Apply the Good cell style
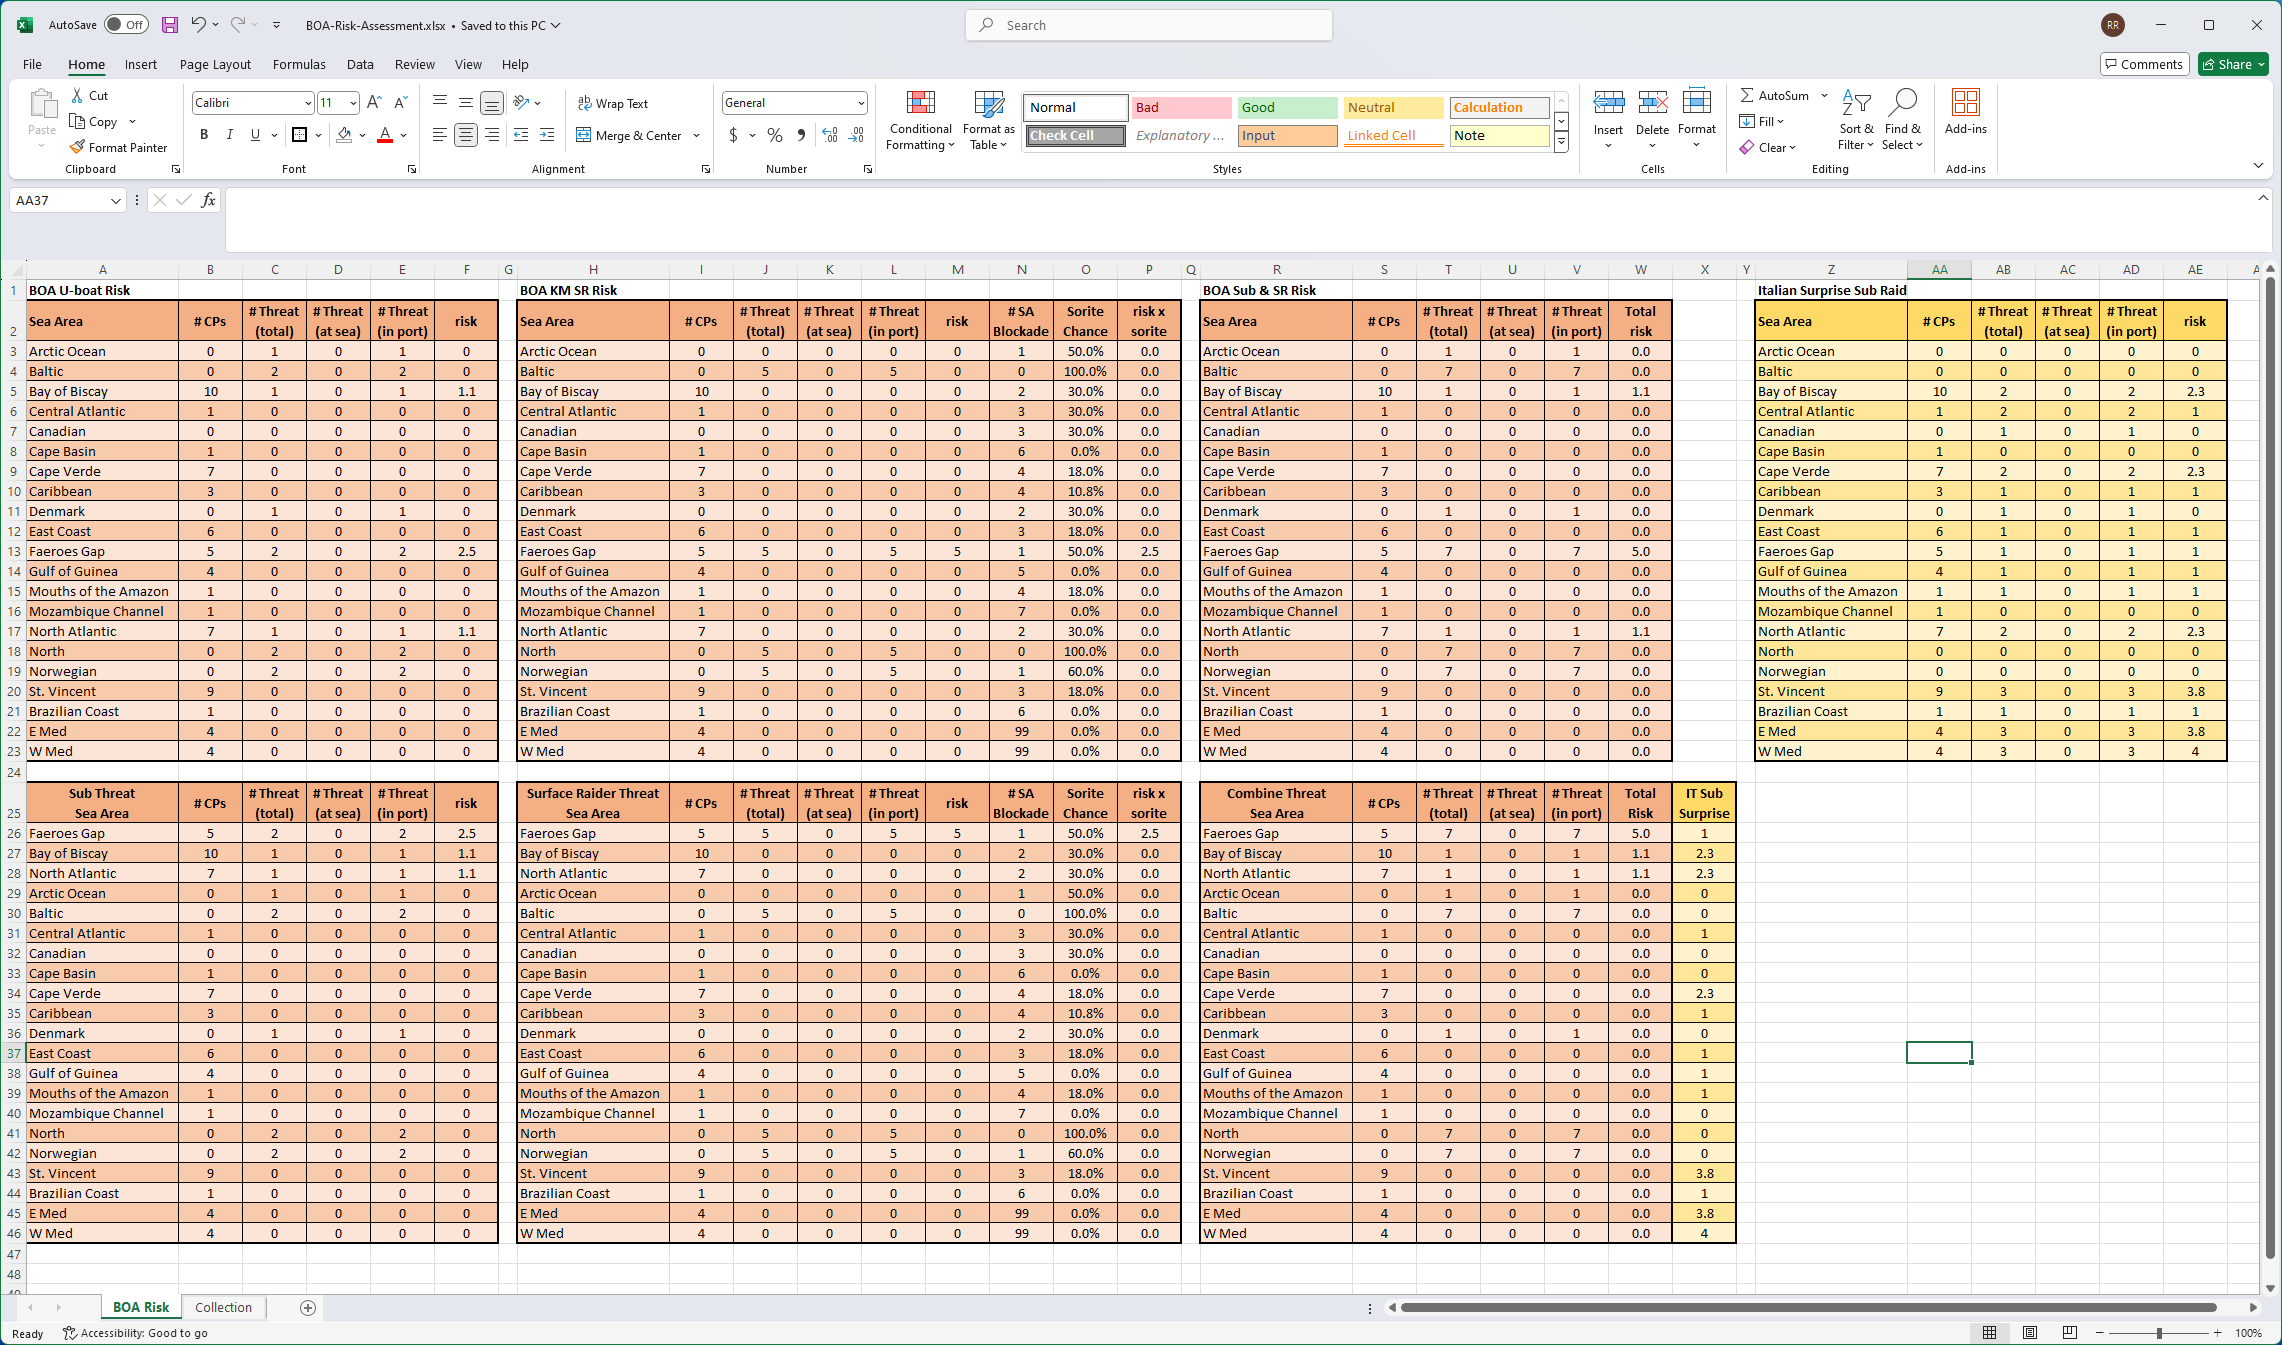The height and width of the screenshot is (1345, 2282). coord(1287,107)
